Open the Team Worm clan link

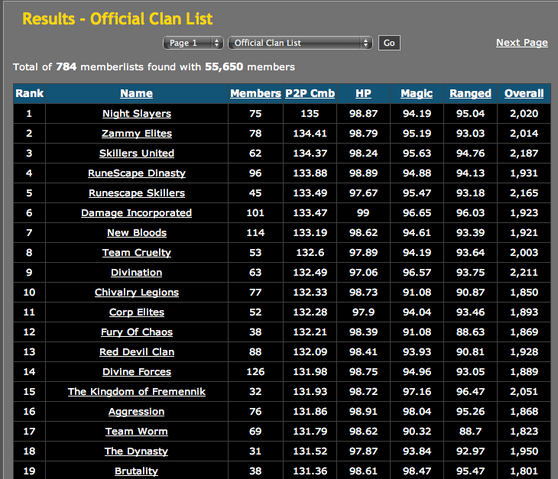[137, 432]
